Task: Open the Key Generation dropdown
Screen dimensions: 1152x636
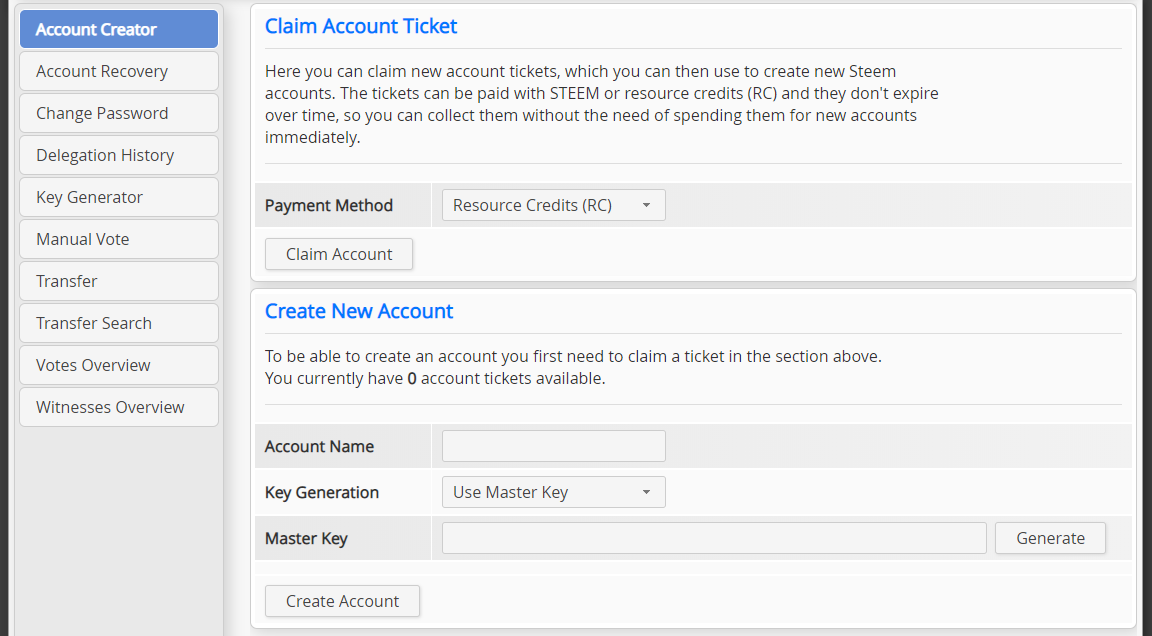Action: (x=553, y=492)
